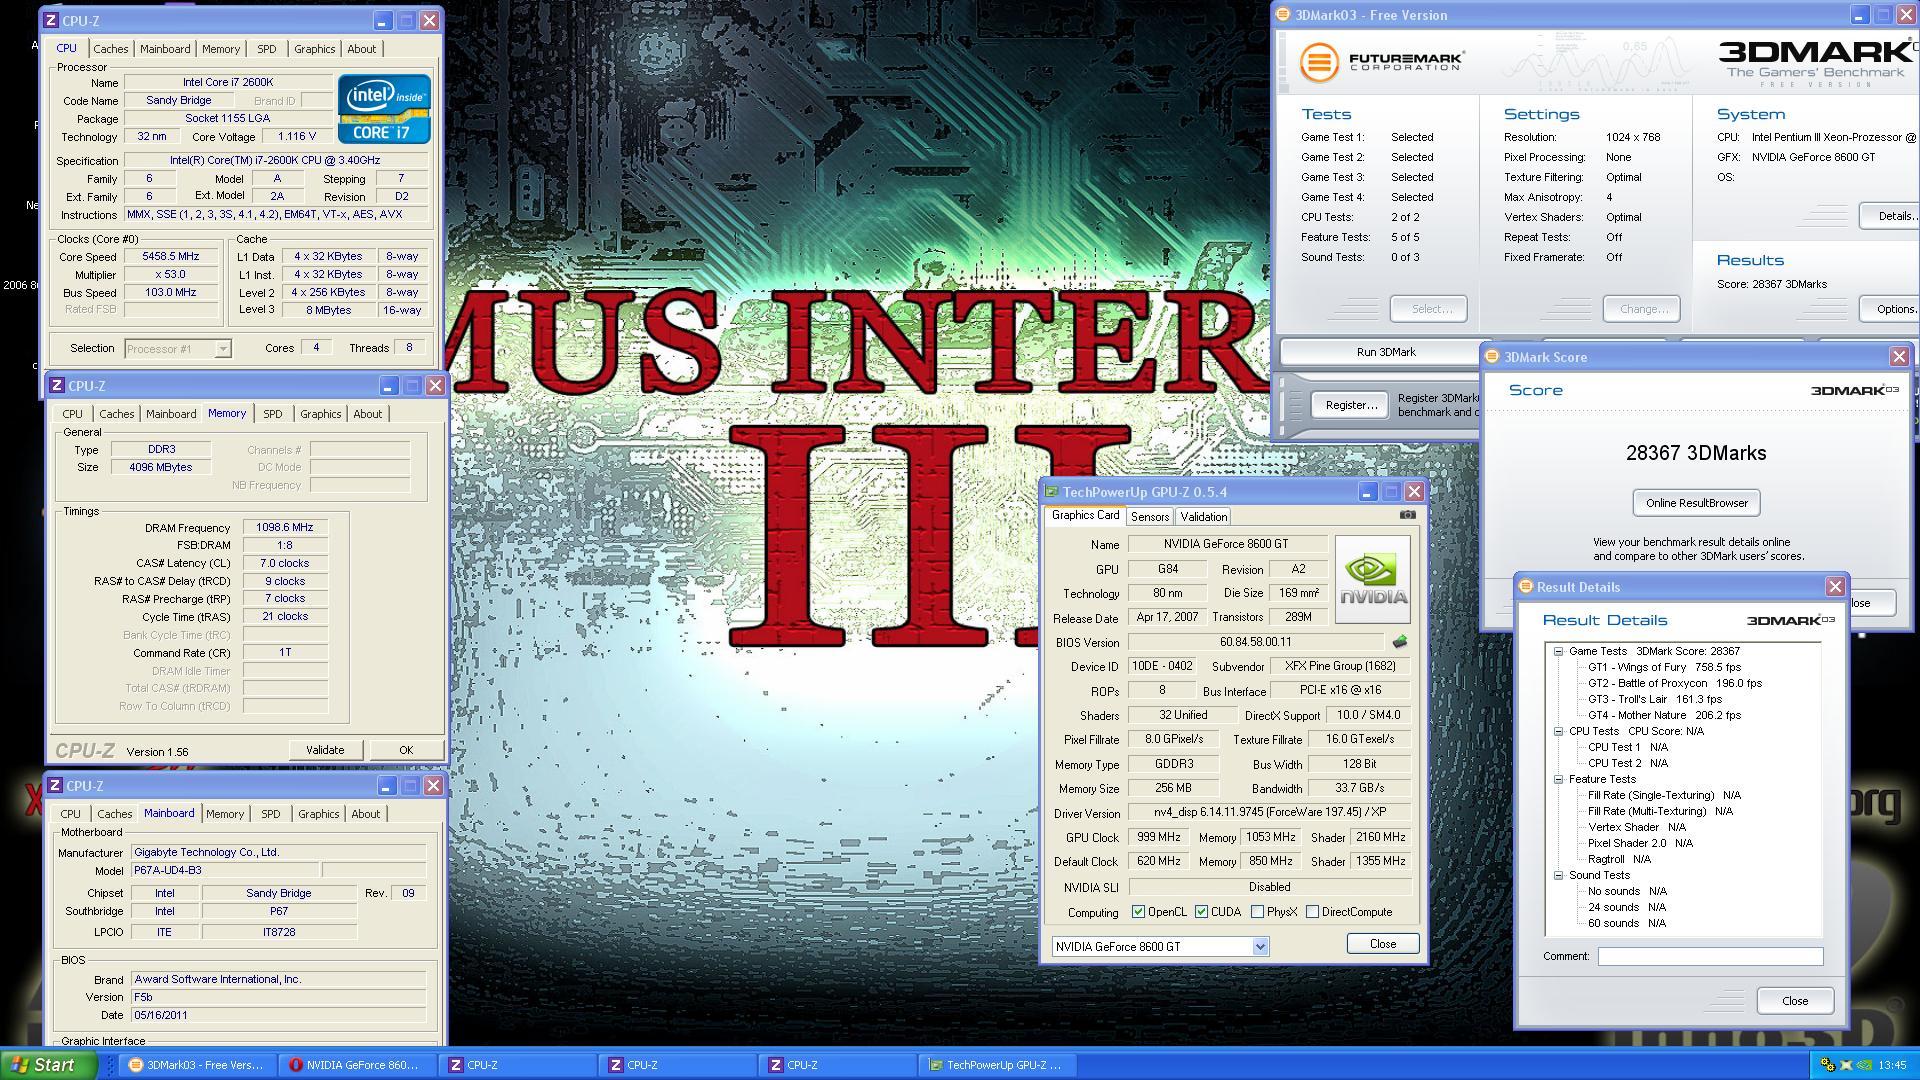This screenshot has height=1080, width=1920.
Task: Open the GPU selection dropdown in GPU-Z
Action: [x=1260, y=946]
